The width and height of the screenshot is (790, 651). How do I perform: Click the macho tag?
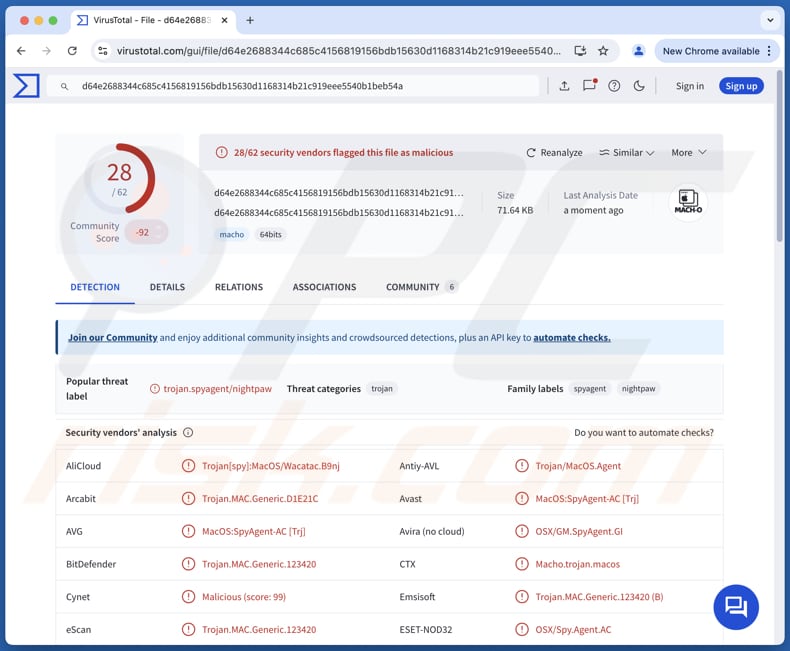[232, 234]
